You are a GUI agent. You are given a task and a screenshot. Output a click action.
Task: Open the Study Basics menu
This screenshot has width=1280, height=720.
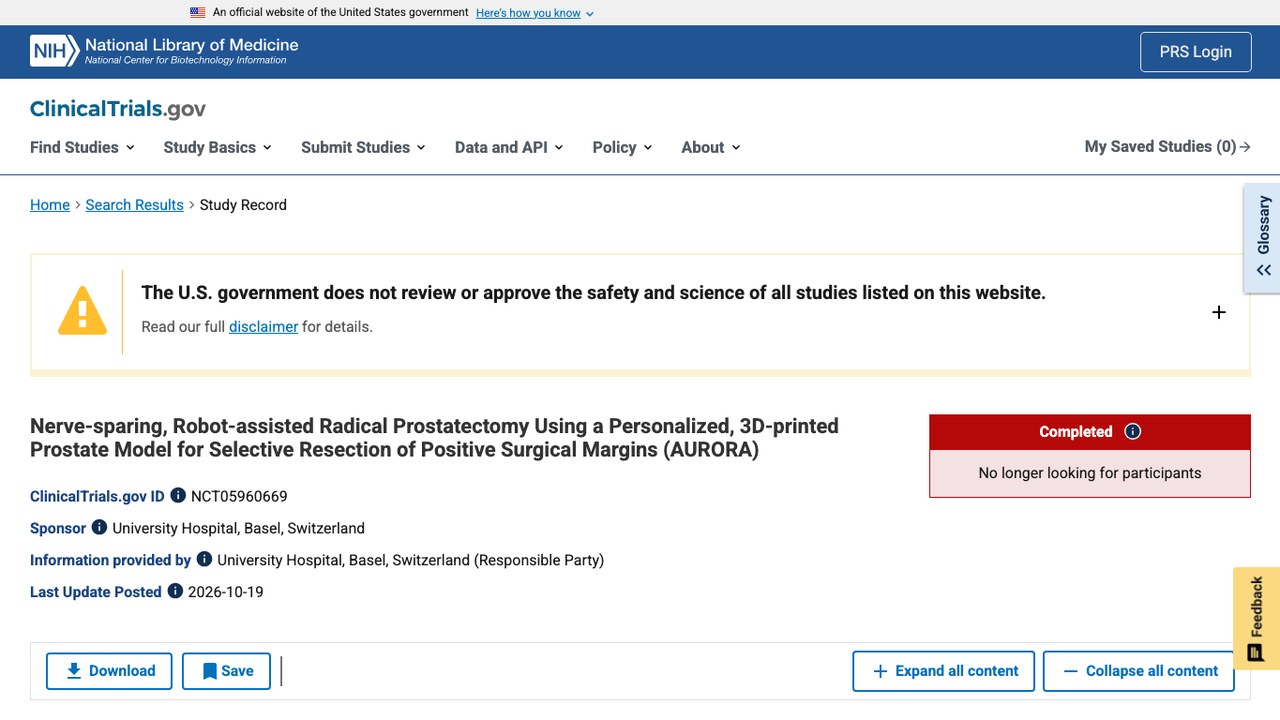(217, 147)
